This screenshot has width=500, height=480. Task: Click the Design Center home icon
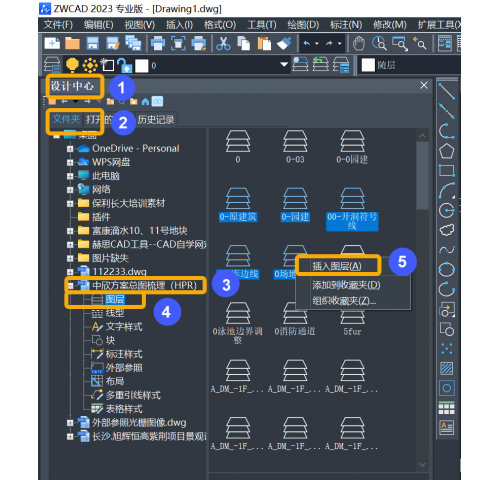point(145,101)
